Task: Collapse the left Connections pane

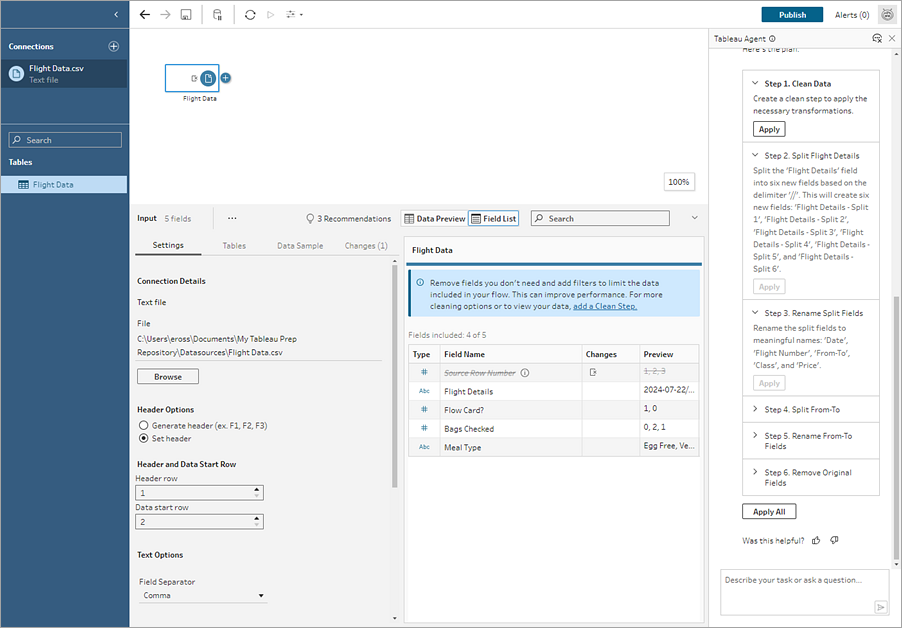Action: click(116, 14)
